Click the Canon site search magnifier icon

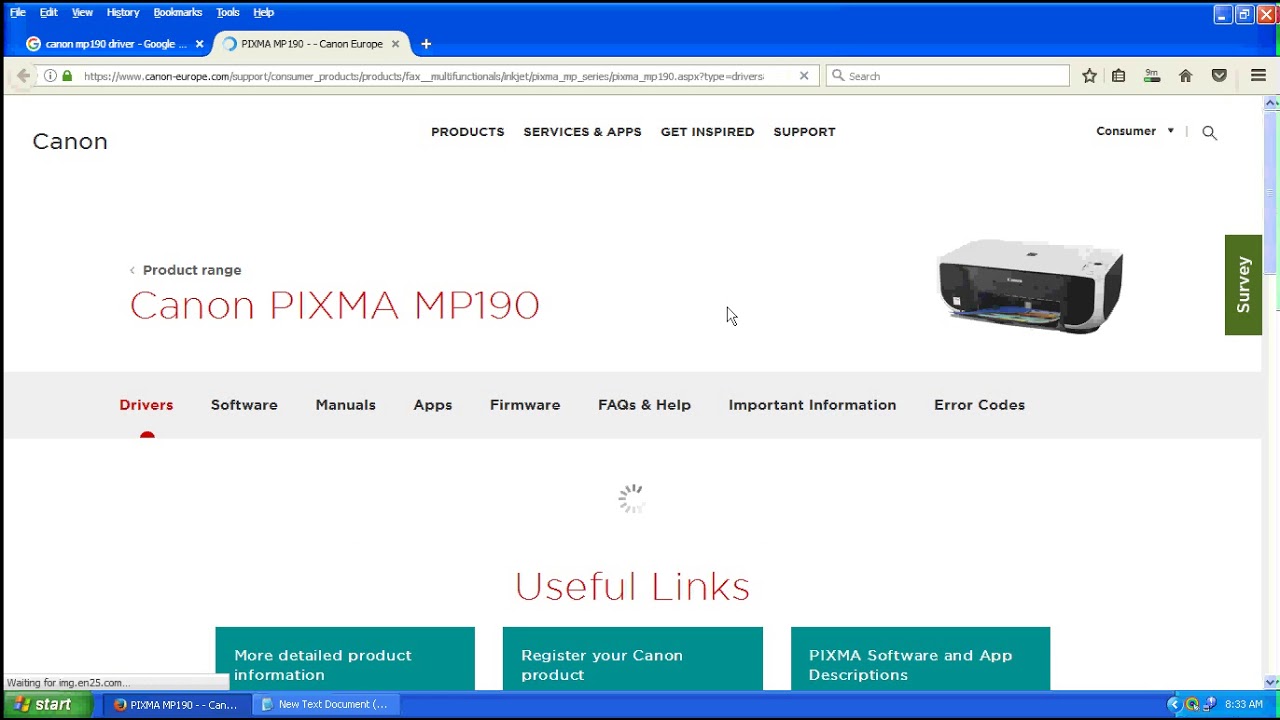click(1209, 132)
